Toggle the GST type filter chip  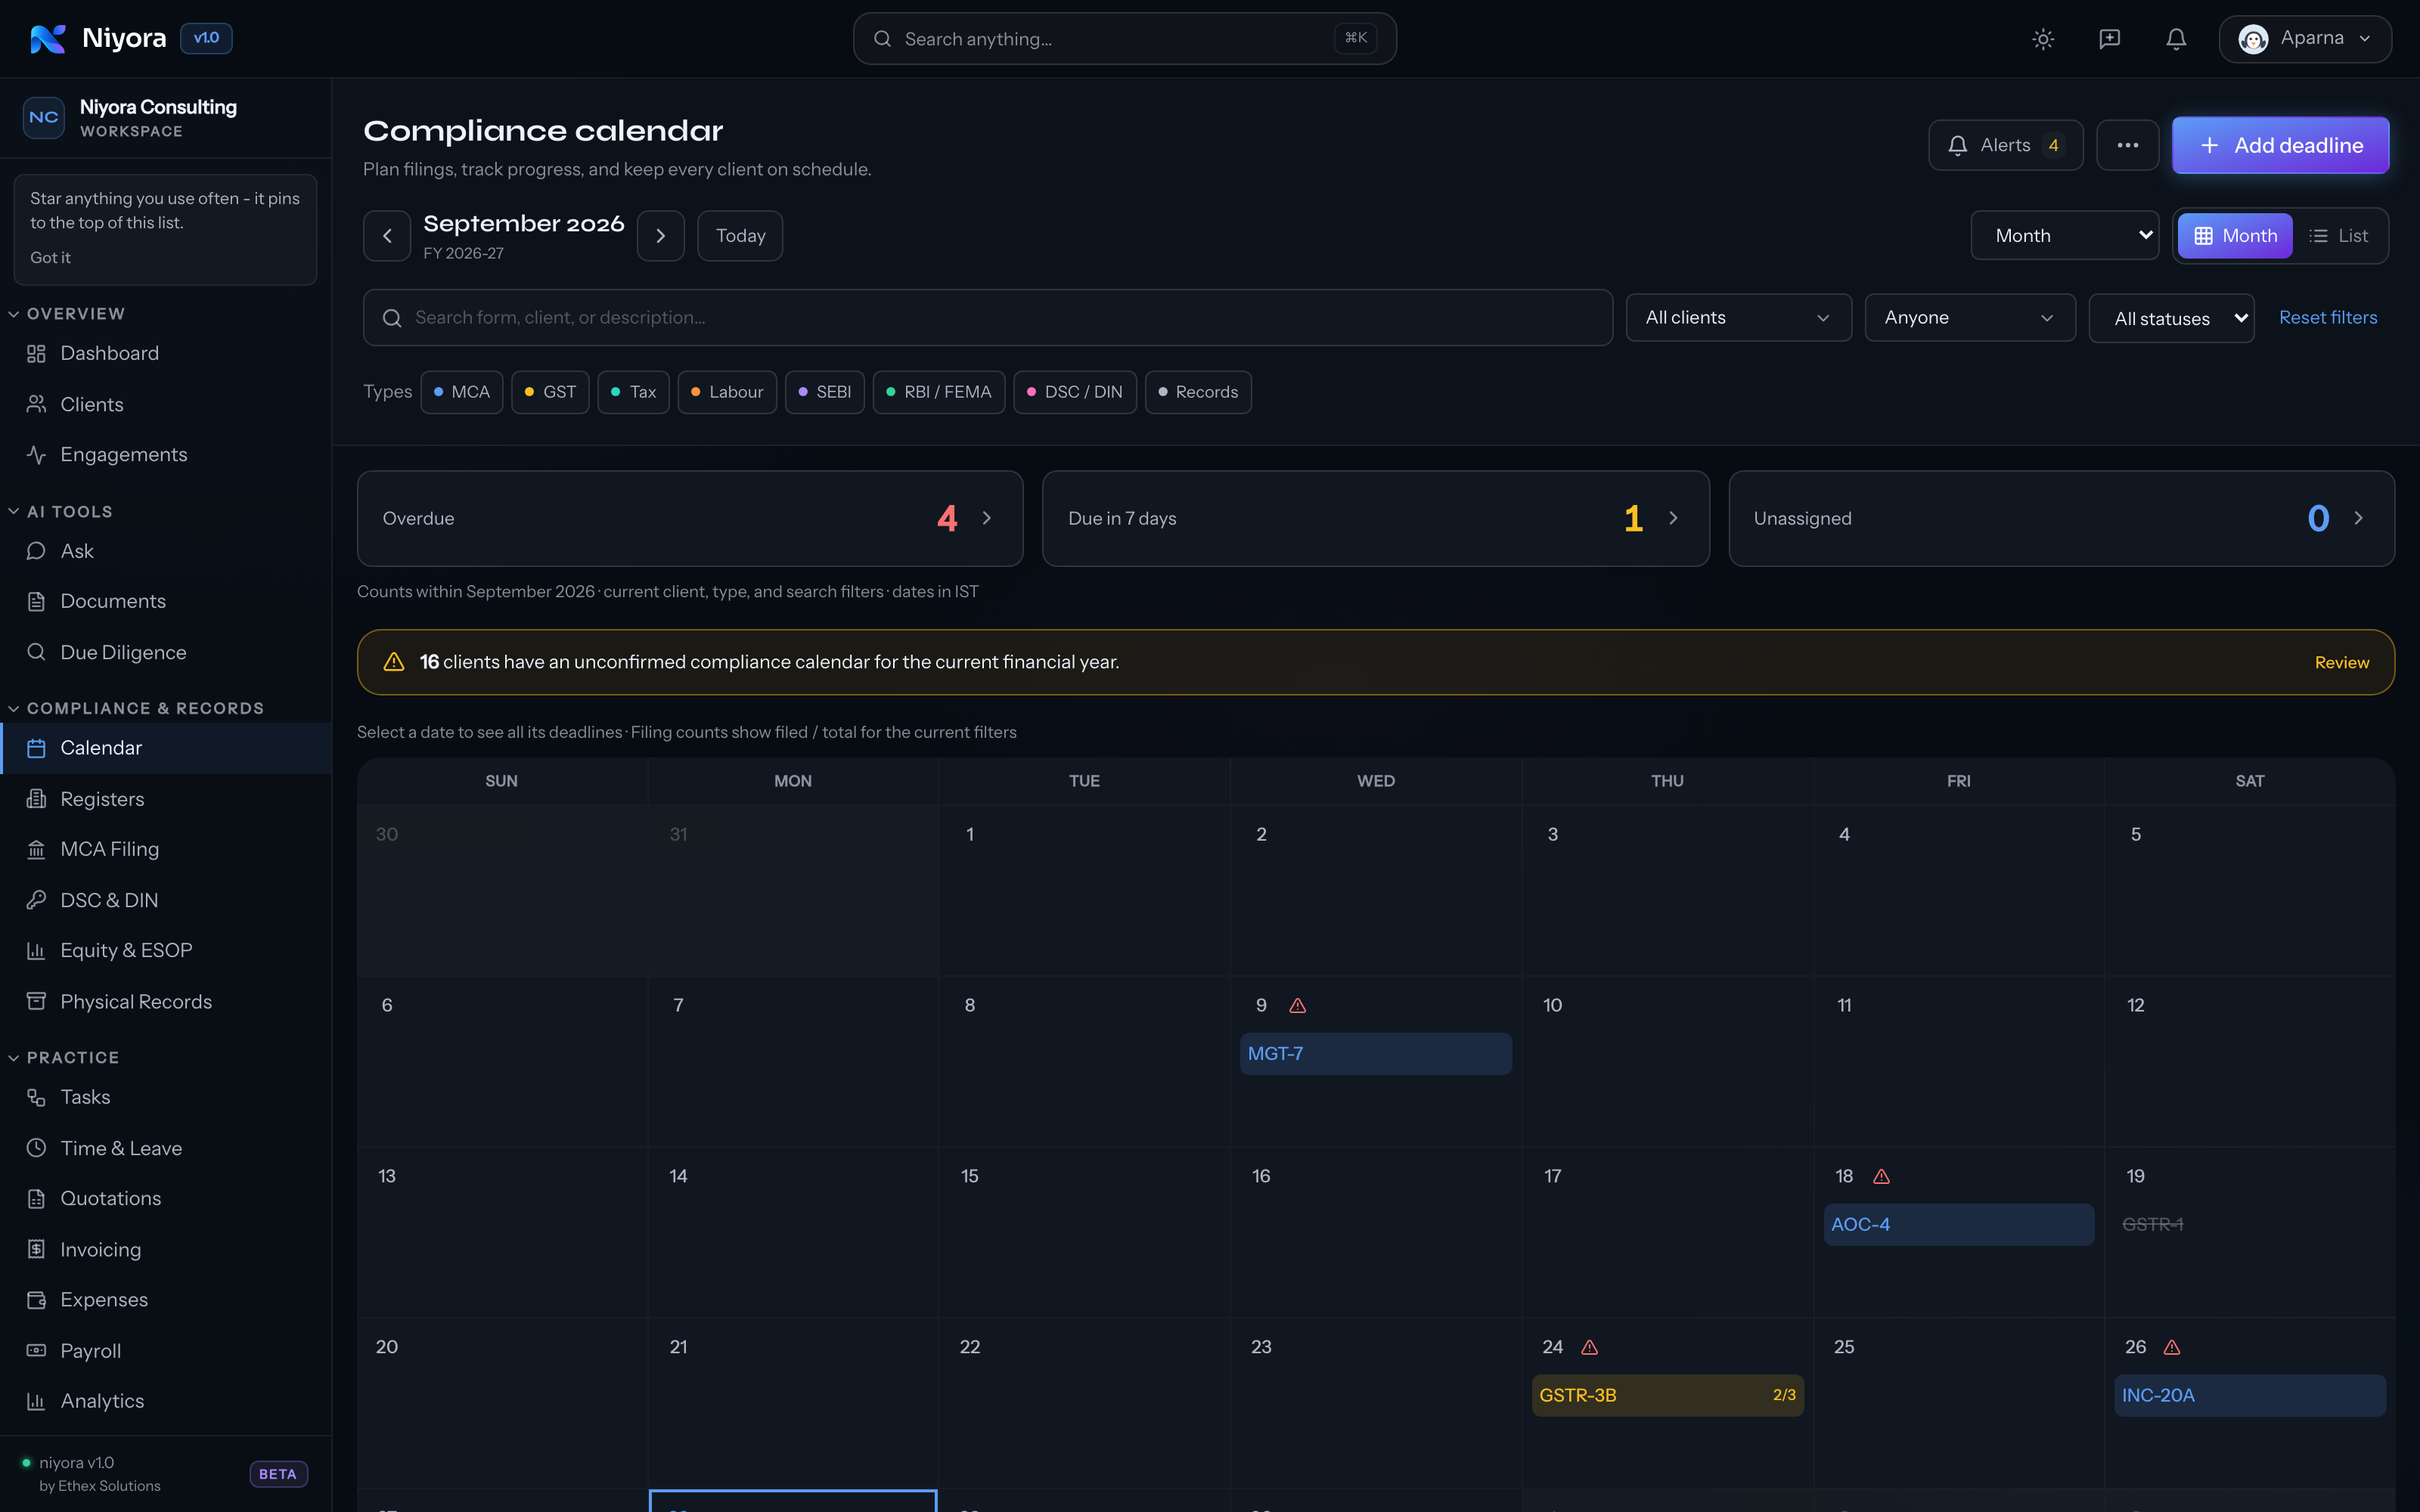tap(550, 392)
